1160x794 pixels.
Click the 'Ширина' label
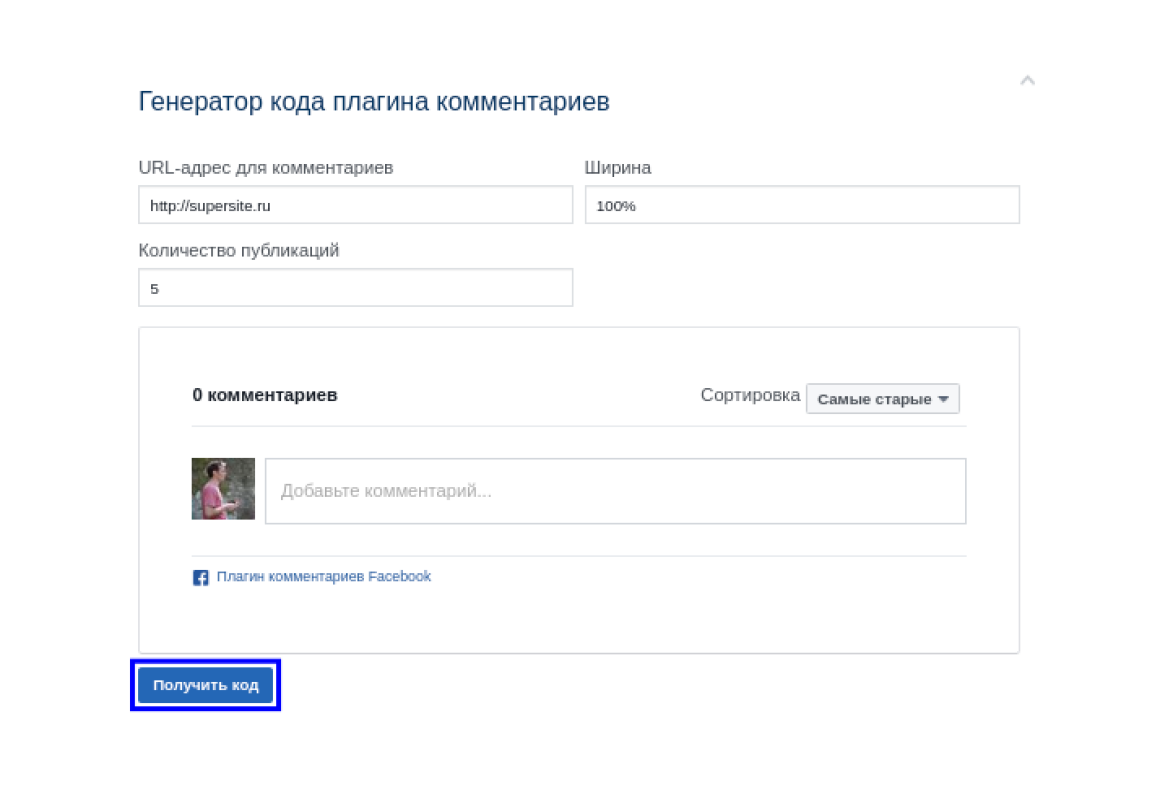coord(618,168)
